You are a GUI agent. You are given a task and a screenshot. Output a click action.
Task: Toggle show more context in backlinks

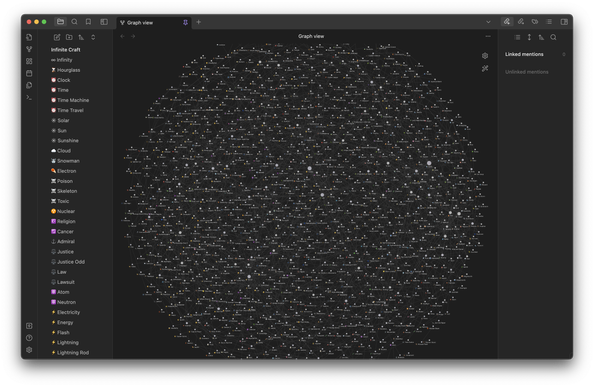(529, 37)
